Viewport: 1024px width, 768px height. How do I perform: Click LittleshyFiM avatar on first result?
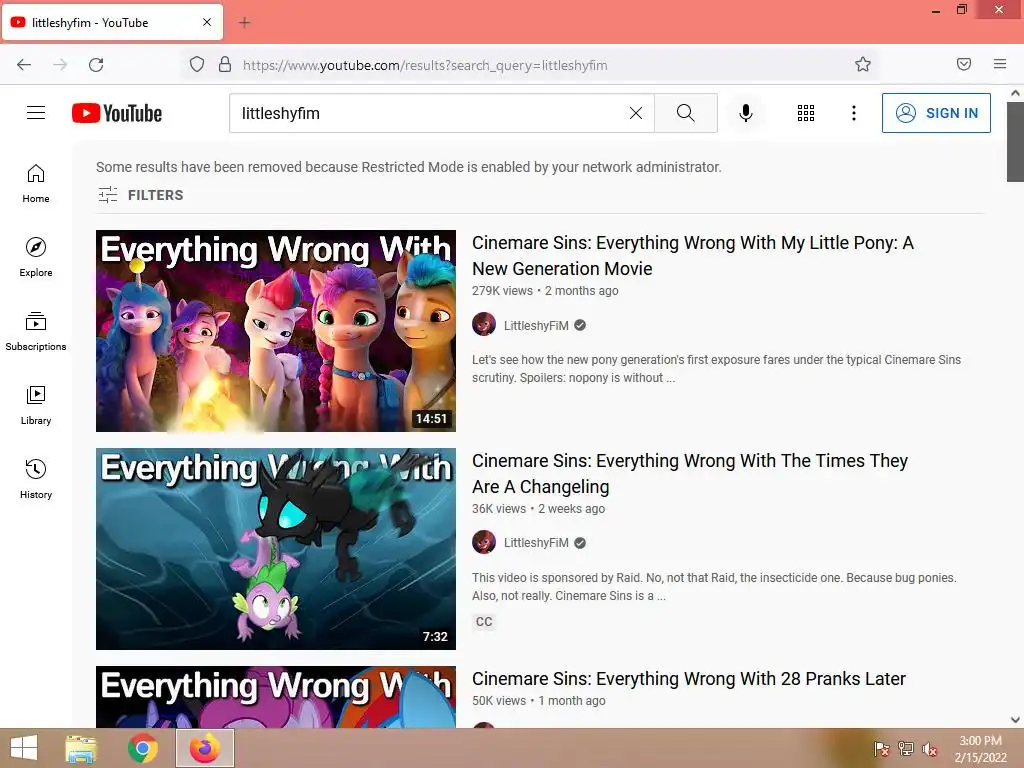click(x=484, y=324)
